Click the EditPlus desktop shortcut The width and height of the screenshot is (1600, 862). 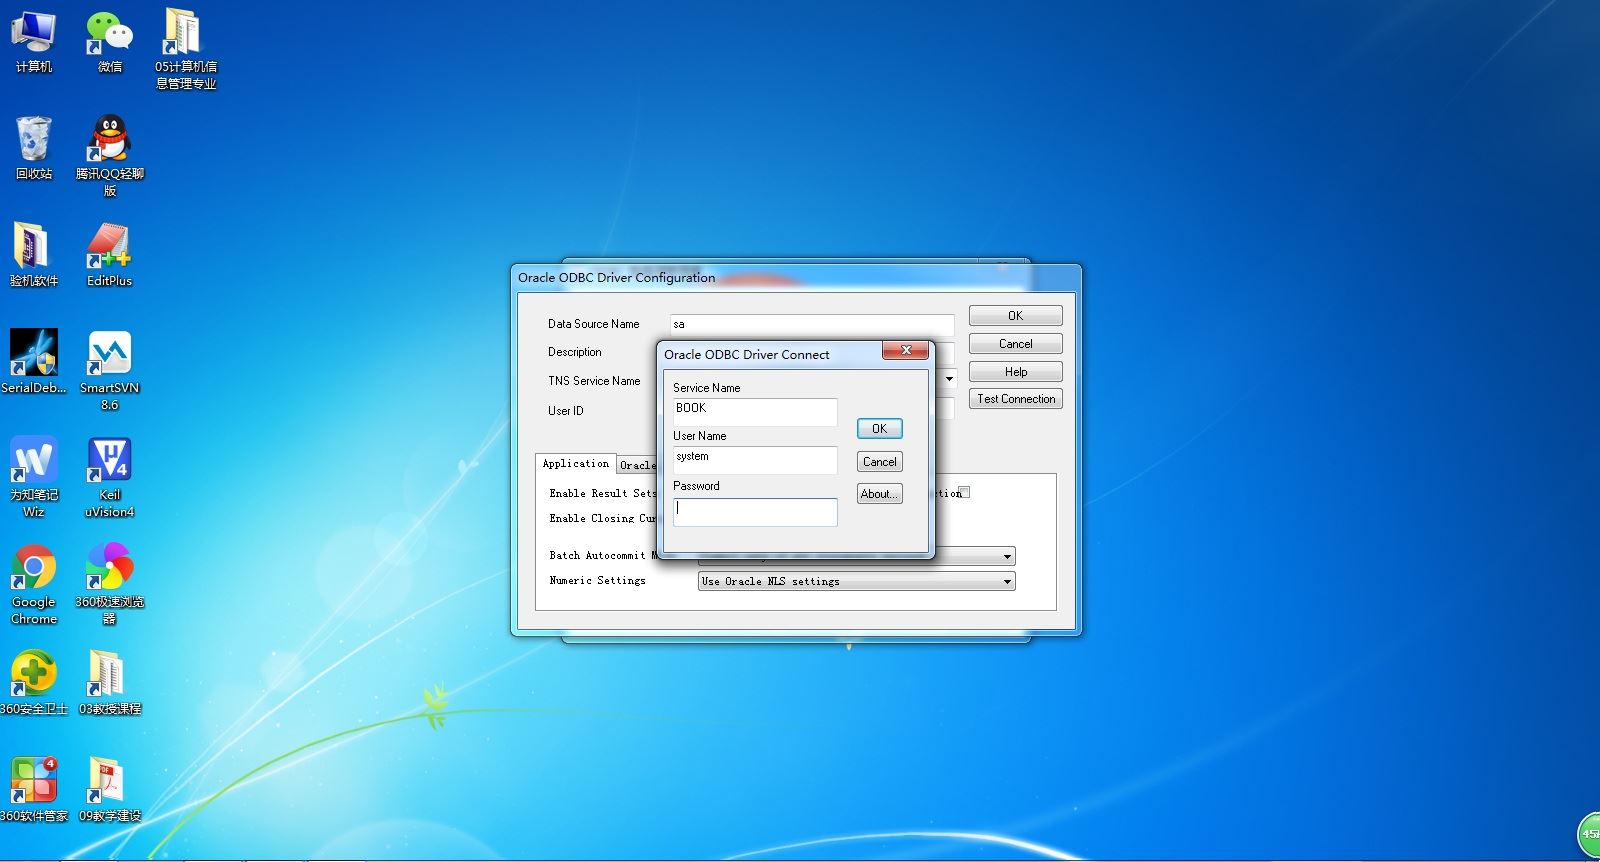pyautogui.click(x=110, y=254)
